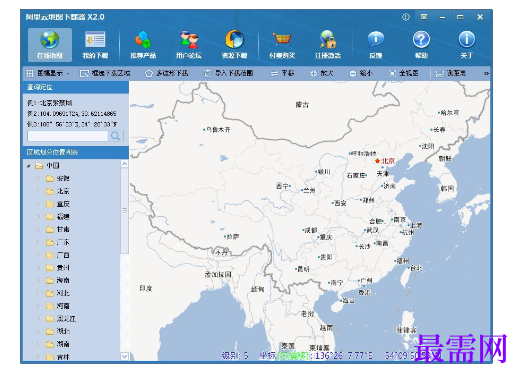Click the 放大 zoom-in toolbar button

tap(322, 73)
